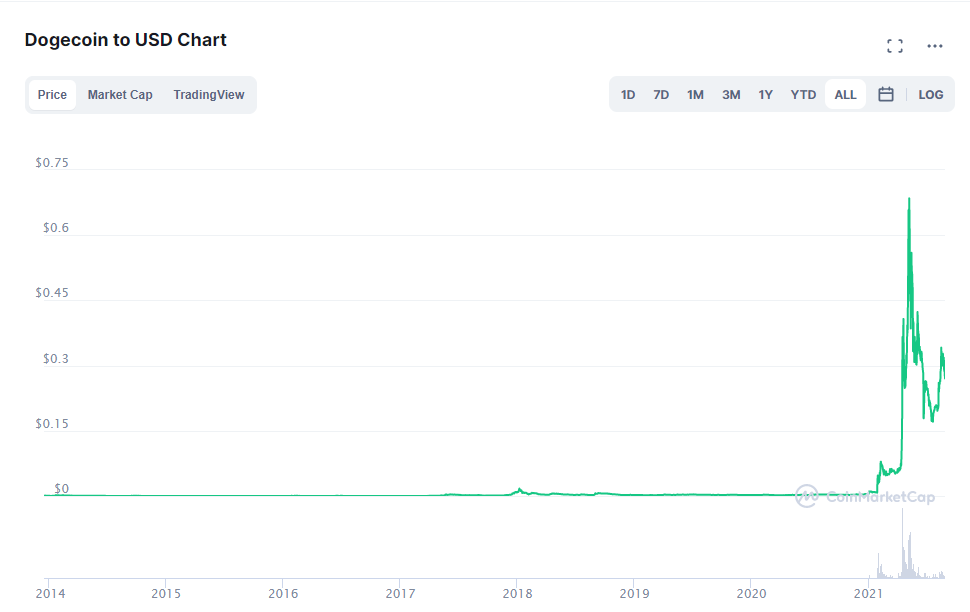Click the 2018 label on the time axis

pyautogui.click(x=517, y=594)
